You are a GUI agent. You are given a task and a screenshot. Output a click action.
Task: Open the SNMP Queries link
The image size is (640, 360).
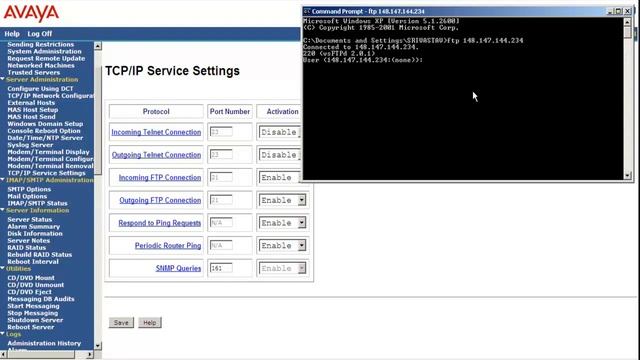click(x=178, y=268)
